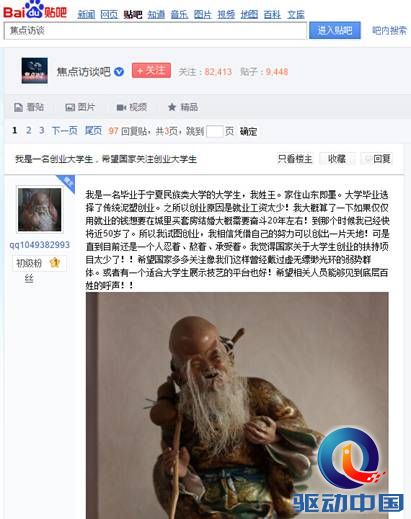Viewport: 411px width, 519px height.
Task: Go to page 2 of replies
Action: 29,130
